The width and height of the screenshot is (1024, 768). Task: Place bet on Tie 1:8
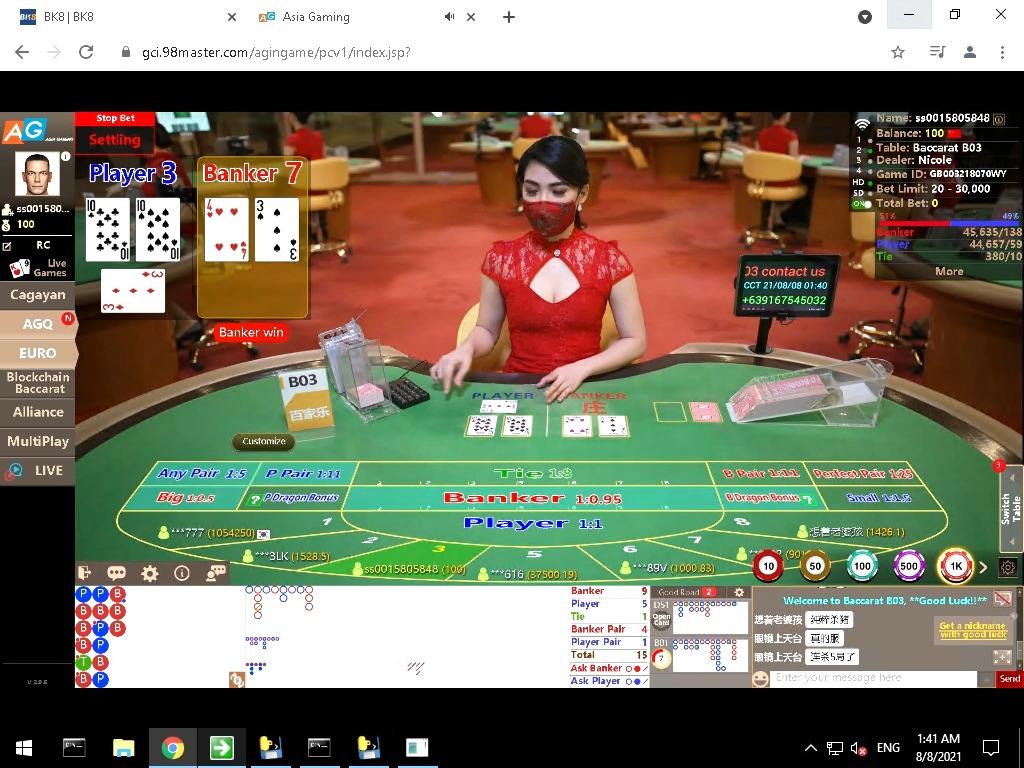[532, 473]
